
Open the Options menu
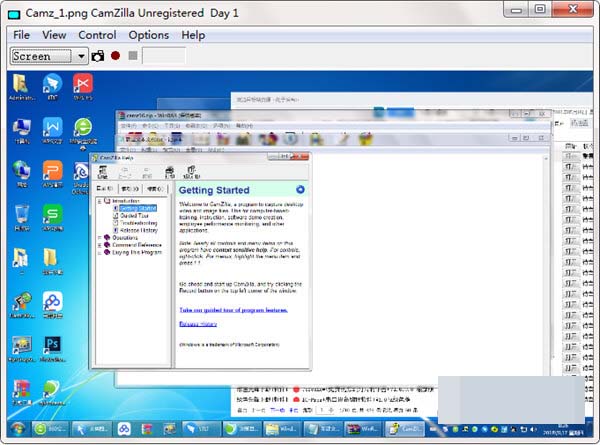[148, 35]
